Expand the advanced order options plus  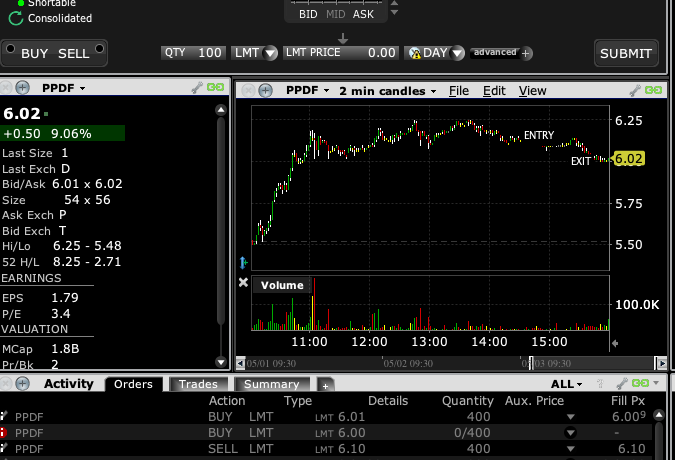point(526,54)
